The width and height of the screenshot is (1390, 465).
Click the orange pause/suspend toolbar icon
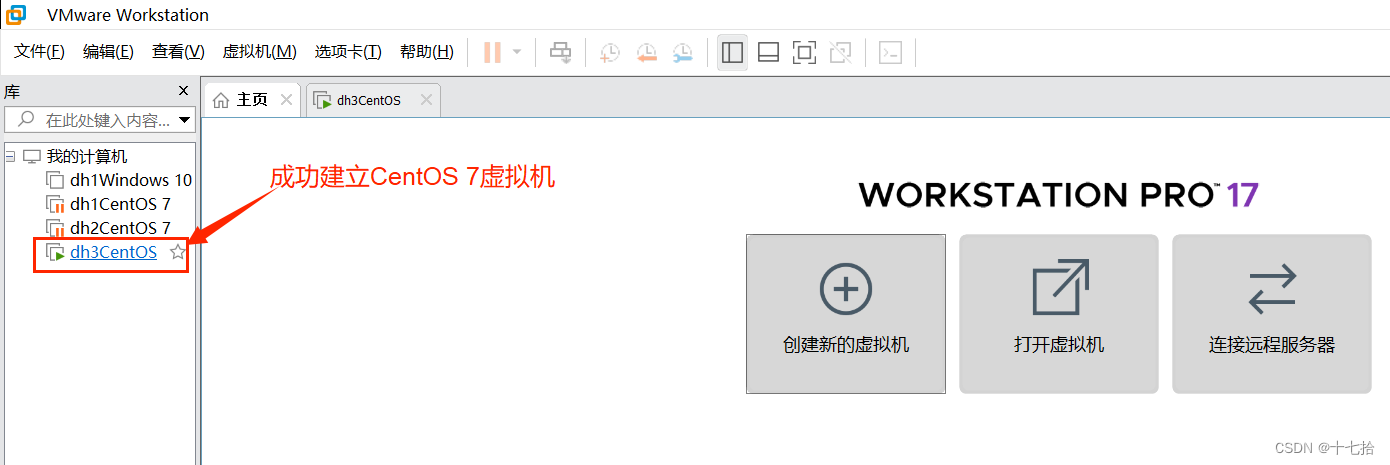tap(492, 52)
